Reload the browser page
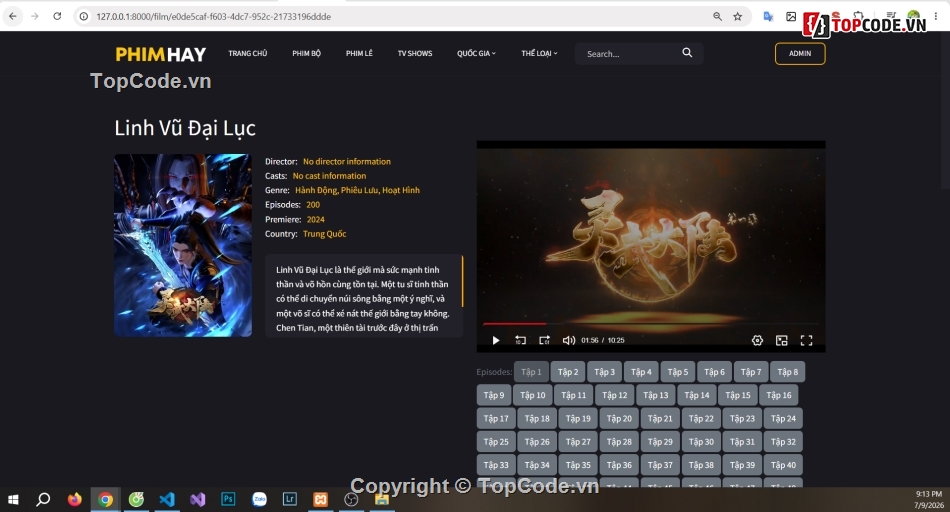Screen dimensions: 950x512 [57, 16]
